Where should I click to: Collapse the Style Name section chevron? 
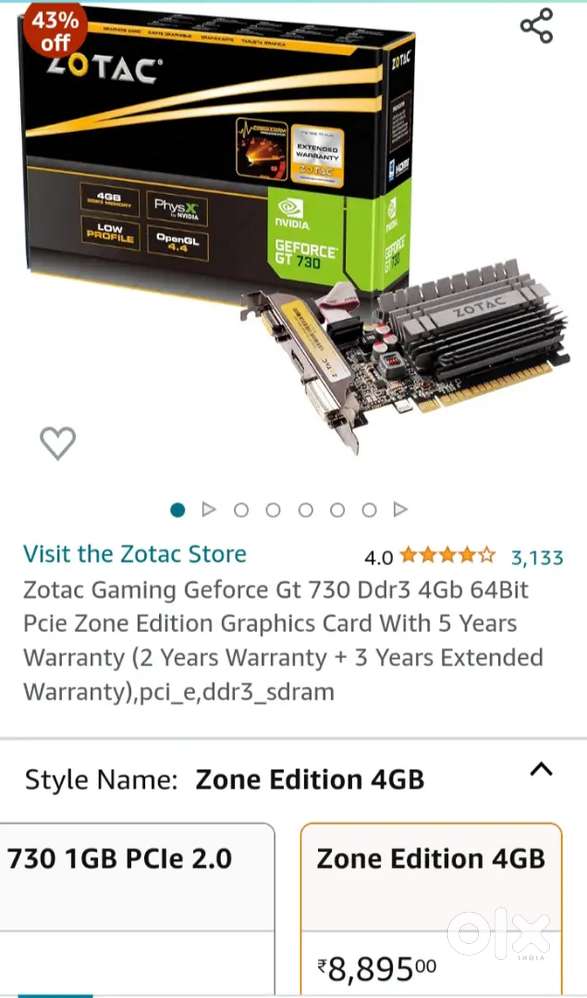click(541, 770)
